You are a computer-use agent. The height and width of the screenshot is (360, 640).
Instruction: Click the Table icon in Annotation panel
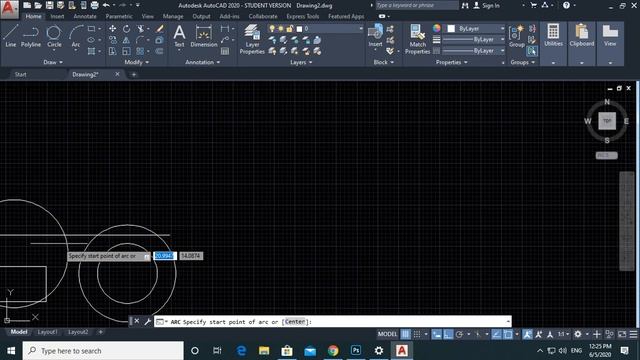pos(225,51)
